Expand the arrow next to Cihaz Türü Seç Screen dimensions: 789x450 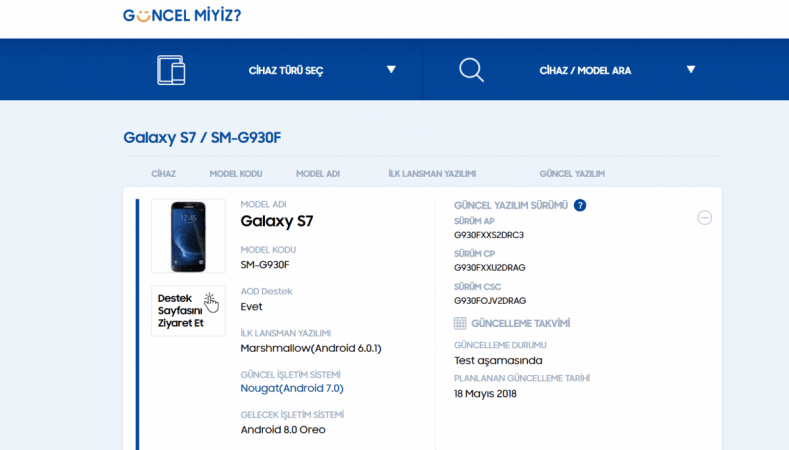pyautogui.click(x=391, y=69)
